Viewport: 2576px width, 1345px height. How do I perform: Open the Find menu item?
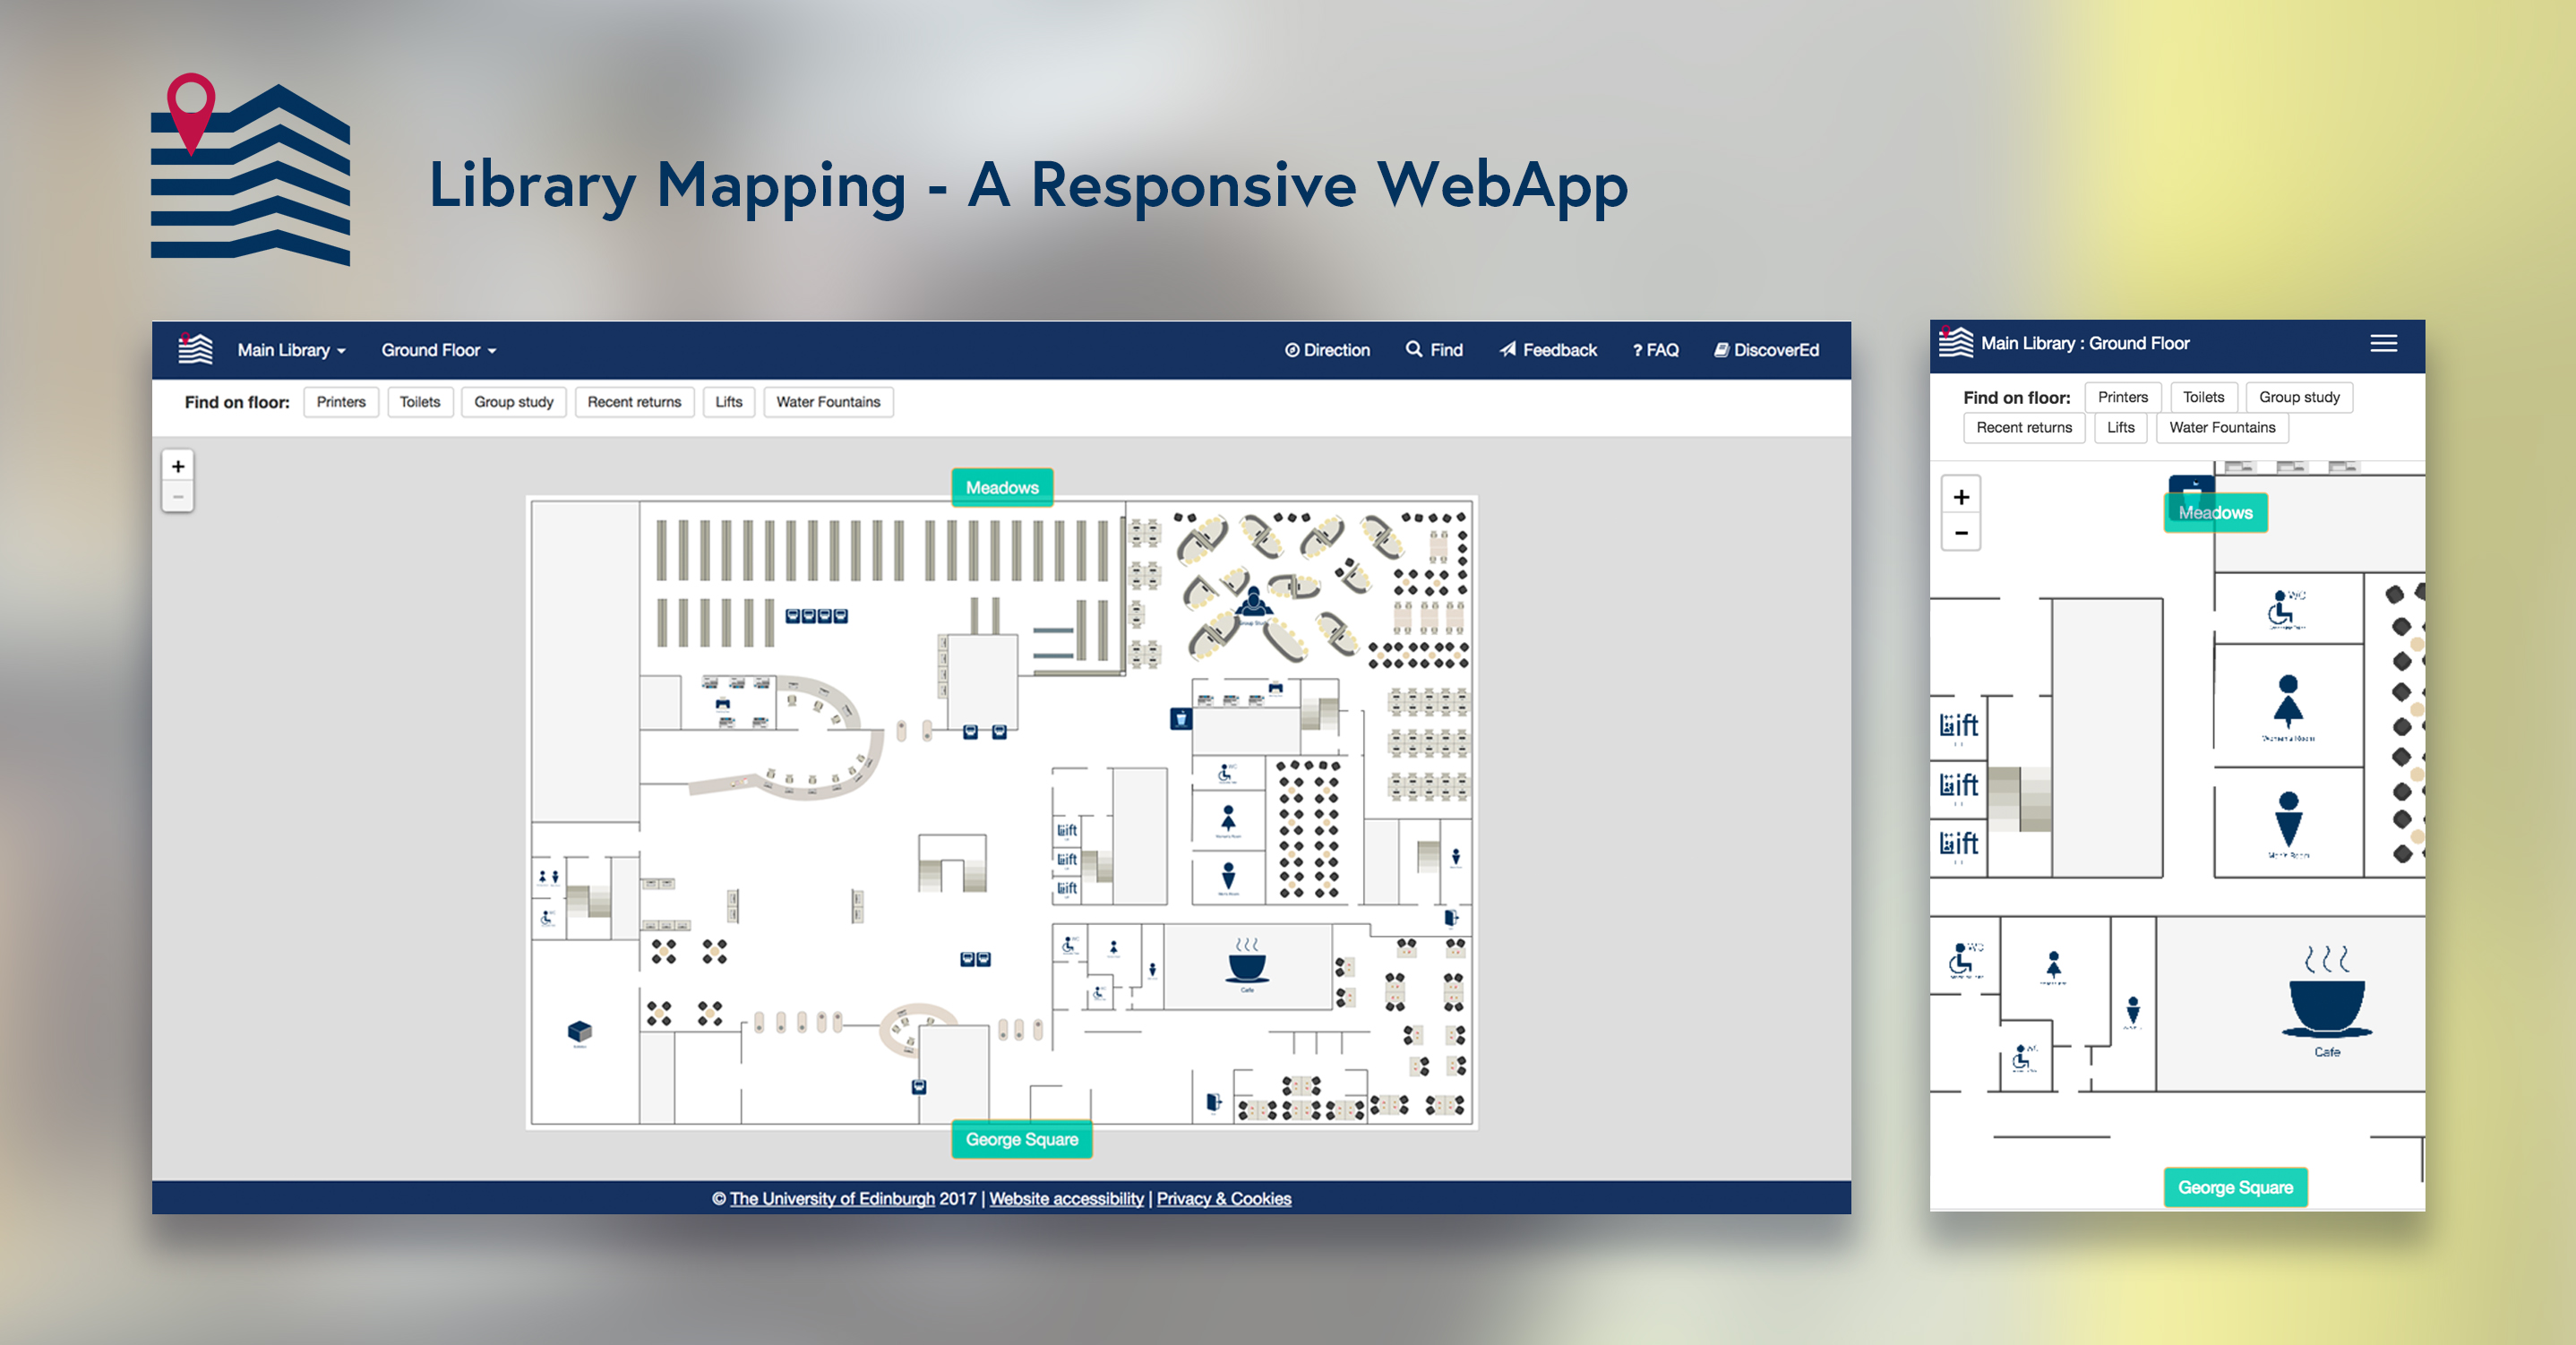tap(1434, 350)
